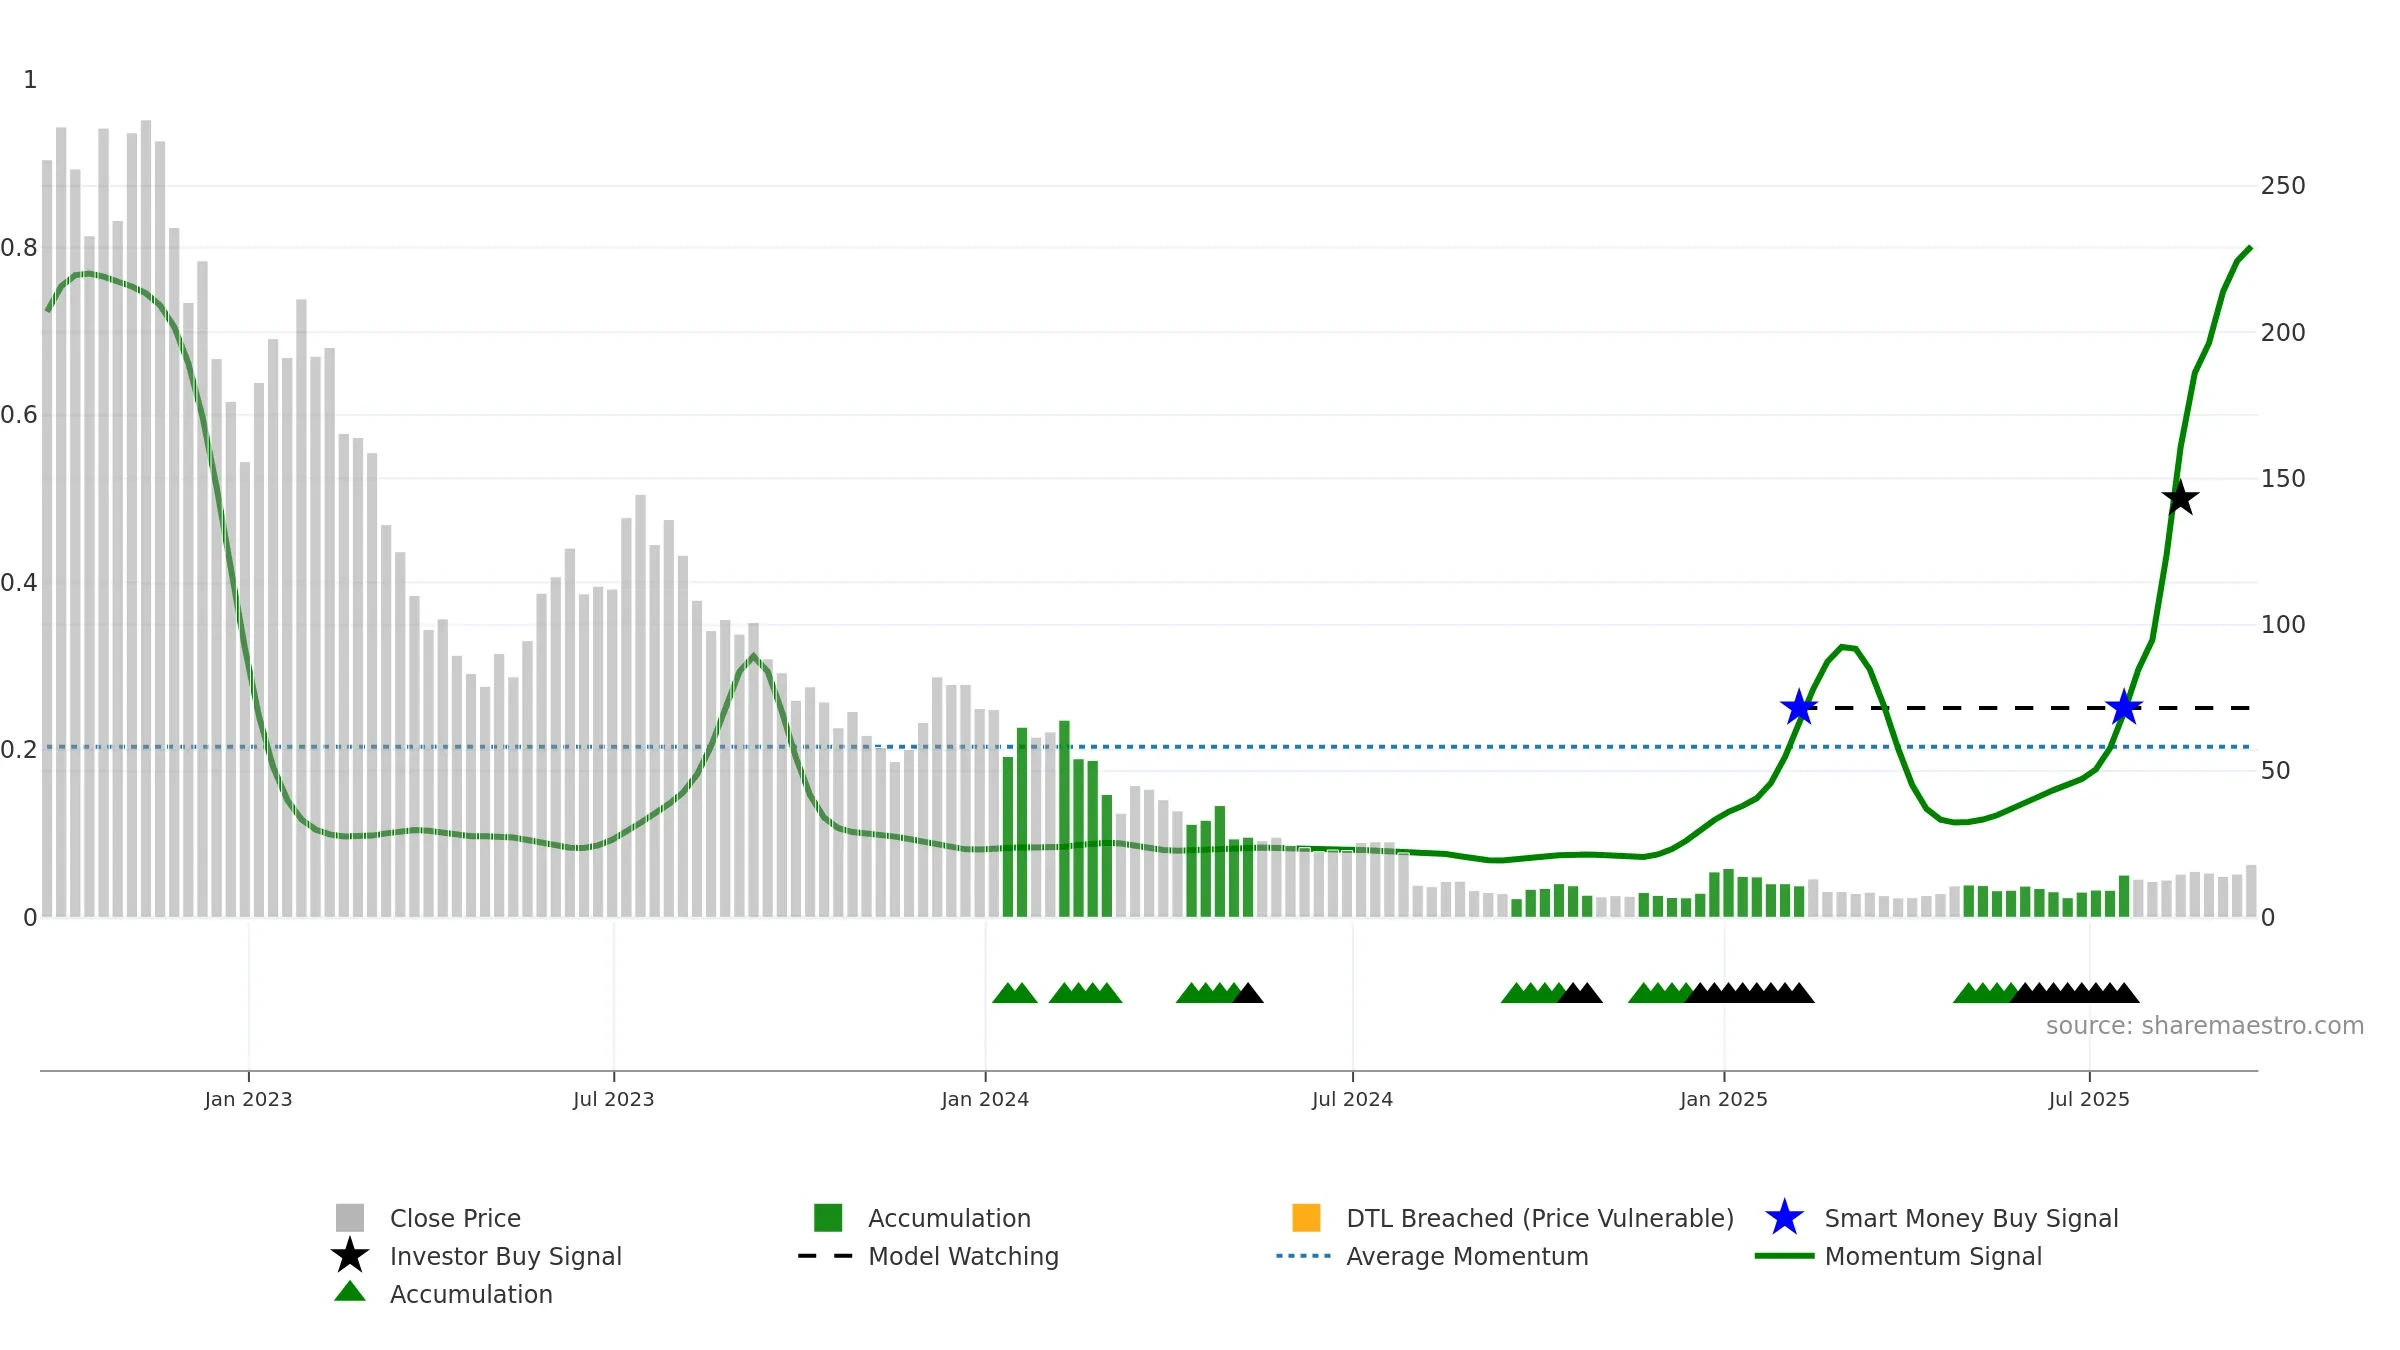Click the Jul 2023 axis label

click(x=613, y=1100)
